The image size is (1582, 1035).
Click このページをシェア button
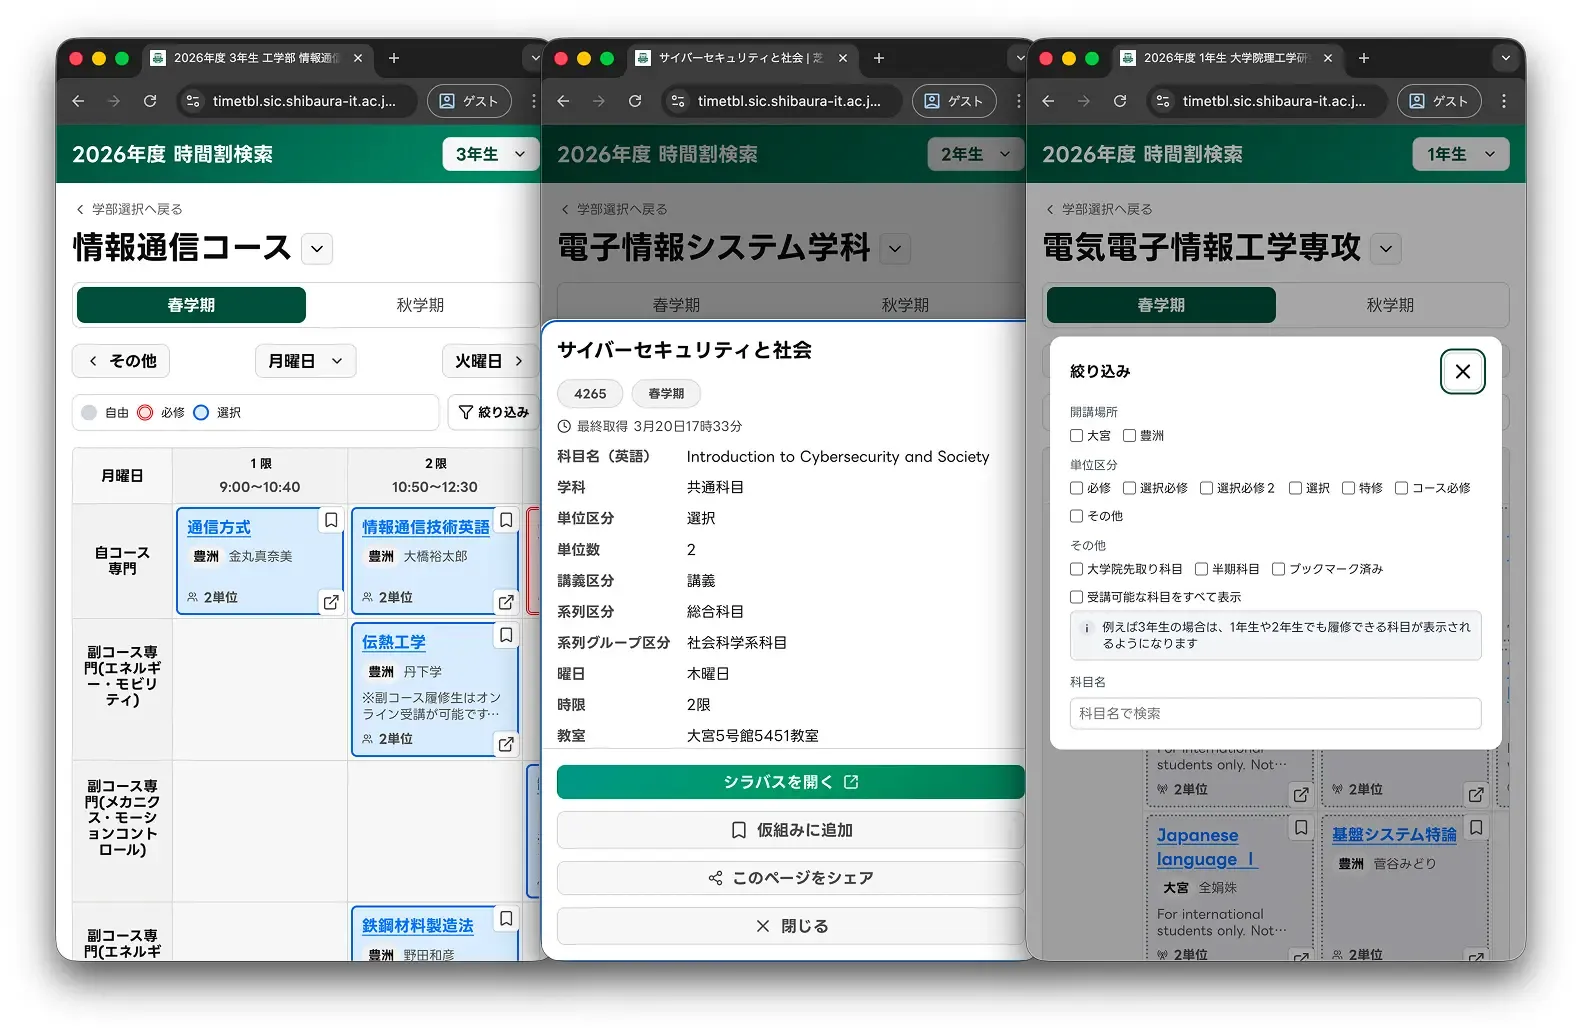pyautogui.click(x=791, y=878)
